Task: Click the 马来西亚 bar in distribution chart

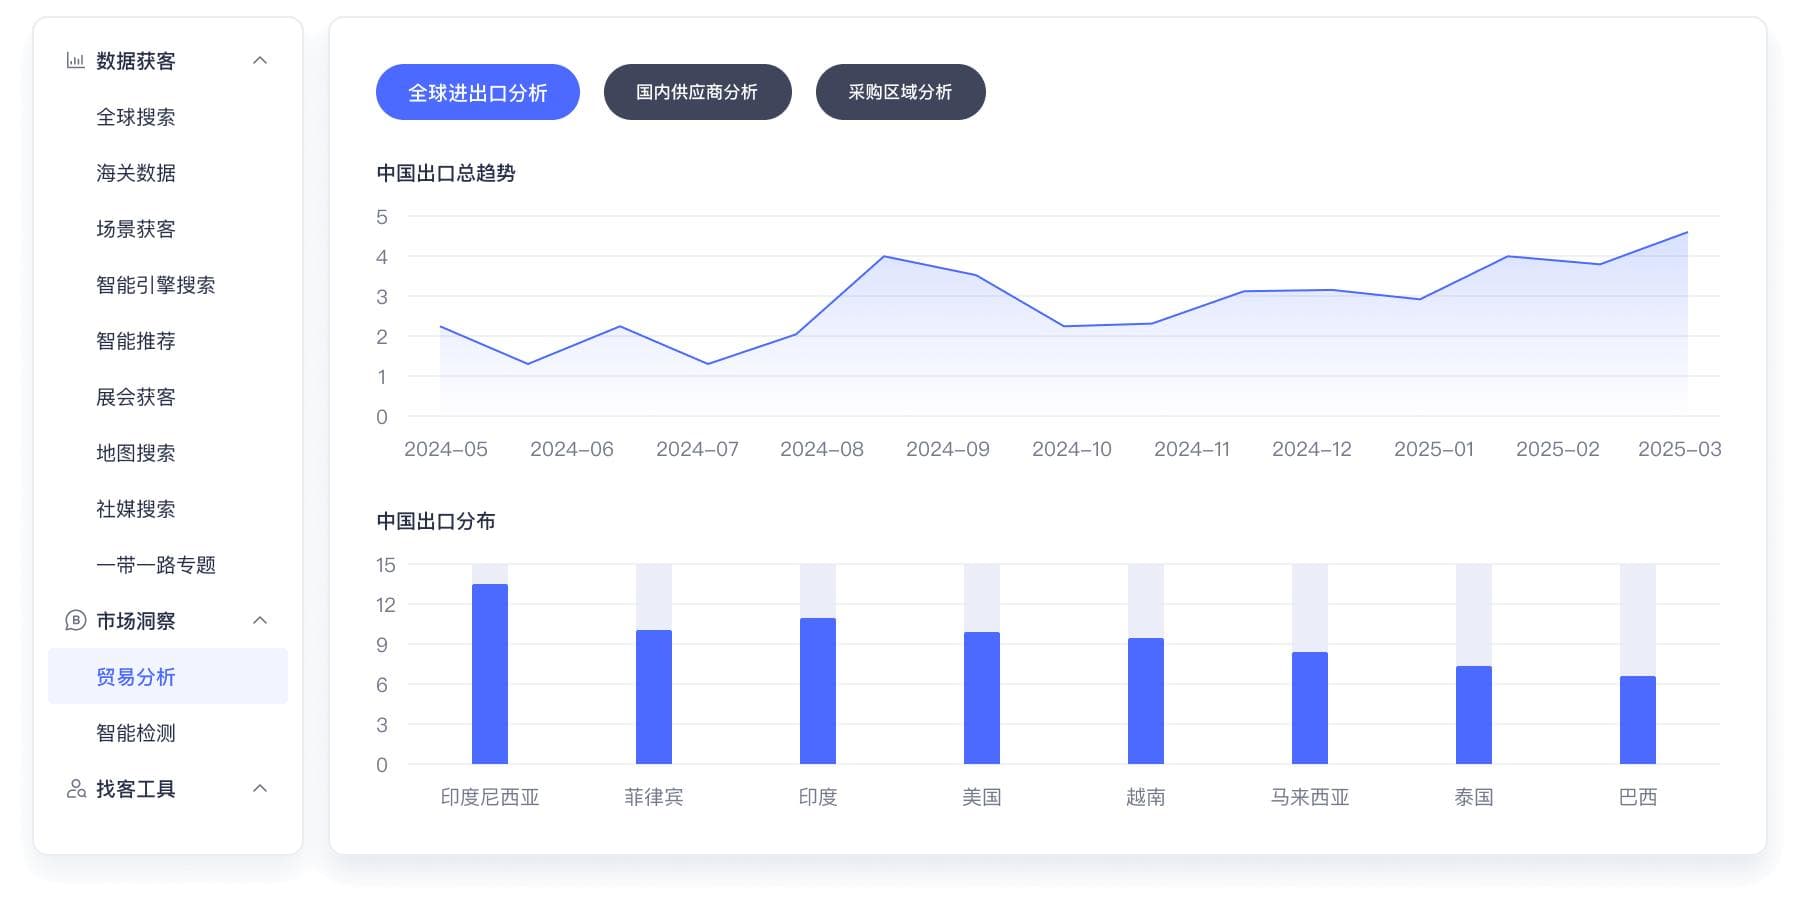Action: [1310, 708]
